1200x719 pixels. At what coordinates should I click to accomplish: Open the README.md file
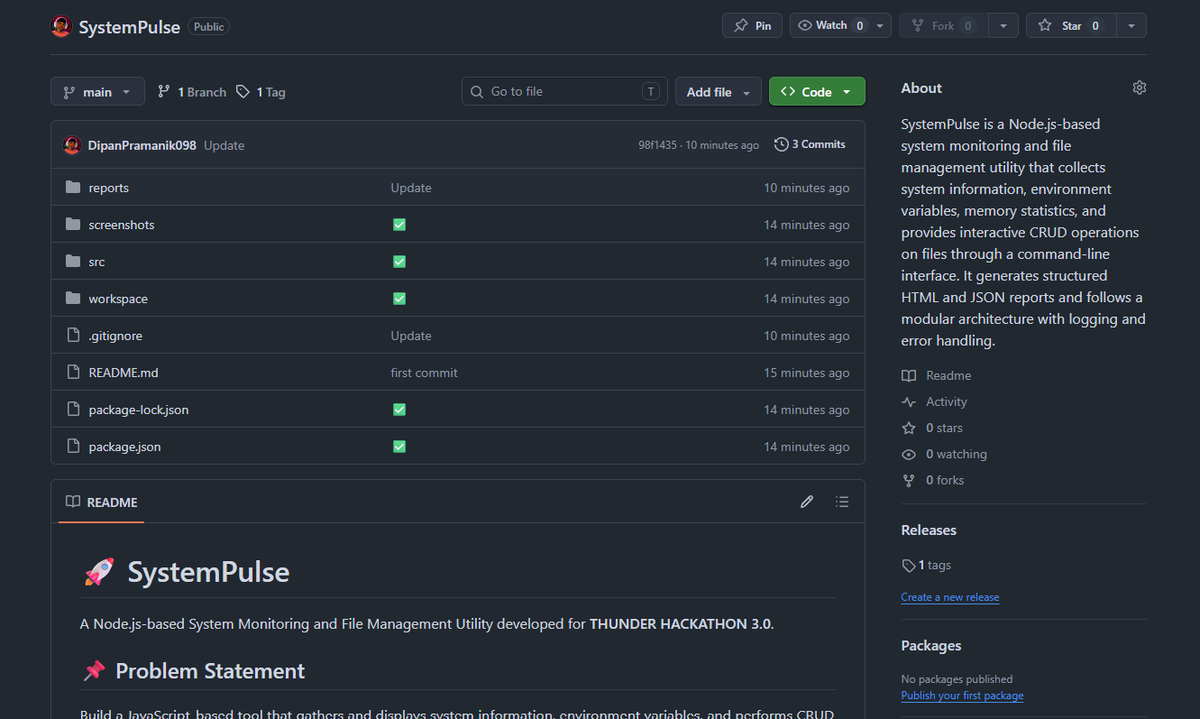(124, 373)
